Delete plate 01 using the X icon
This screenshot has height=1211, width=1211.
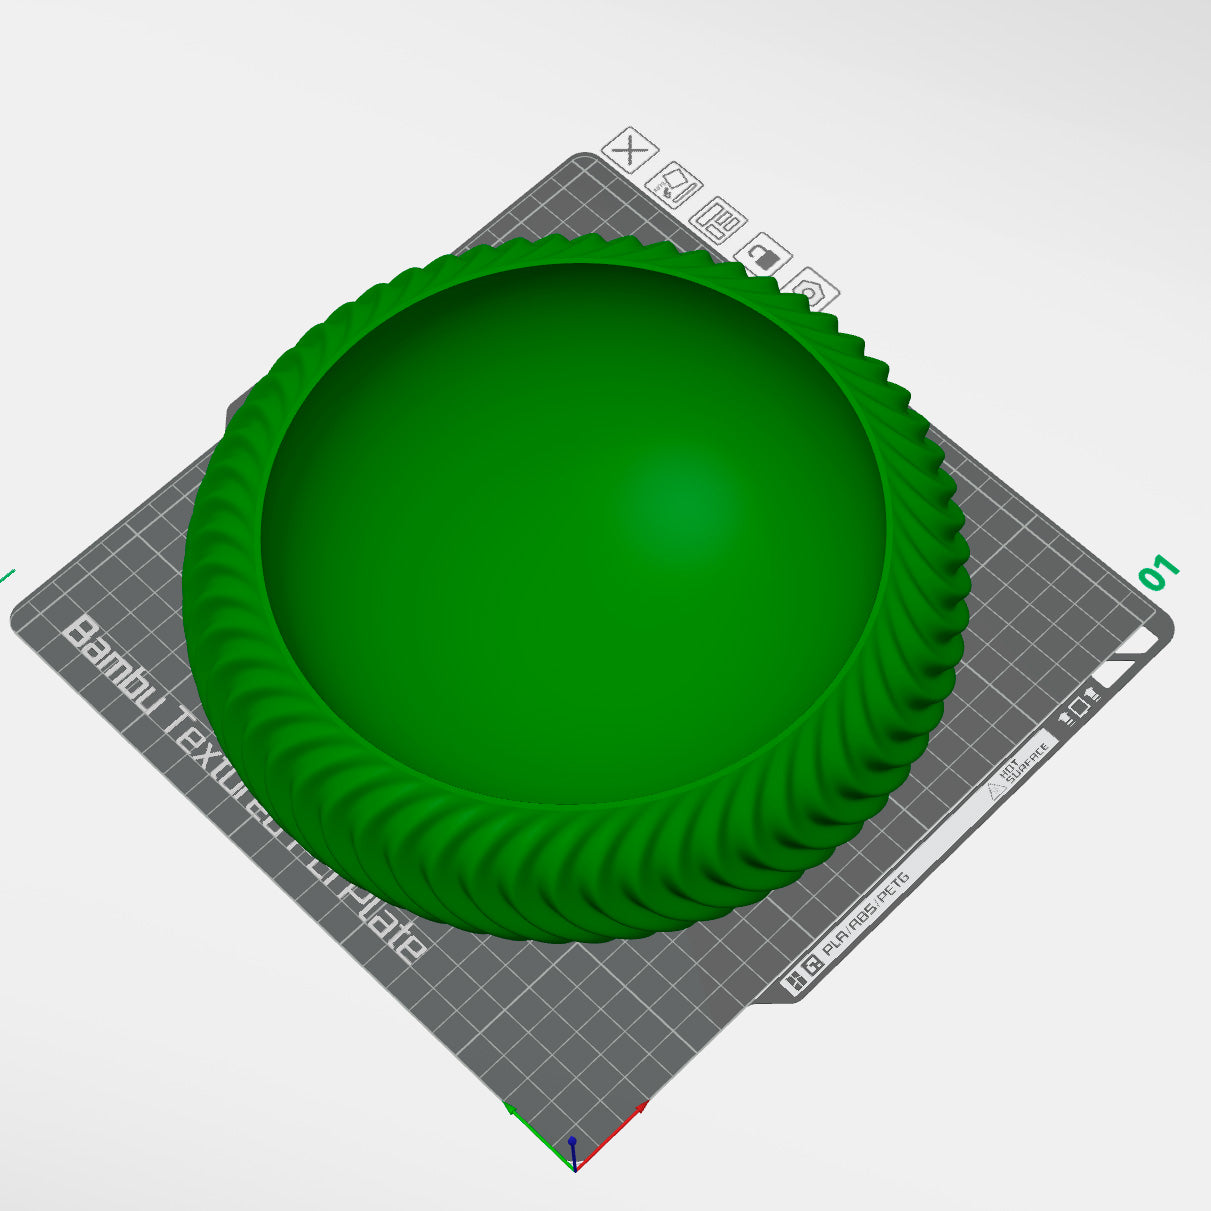[630, 150]
